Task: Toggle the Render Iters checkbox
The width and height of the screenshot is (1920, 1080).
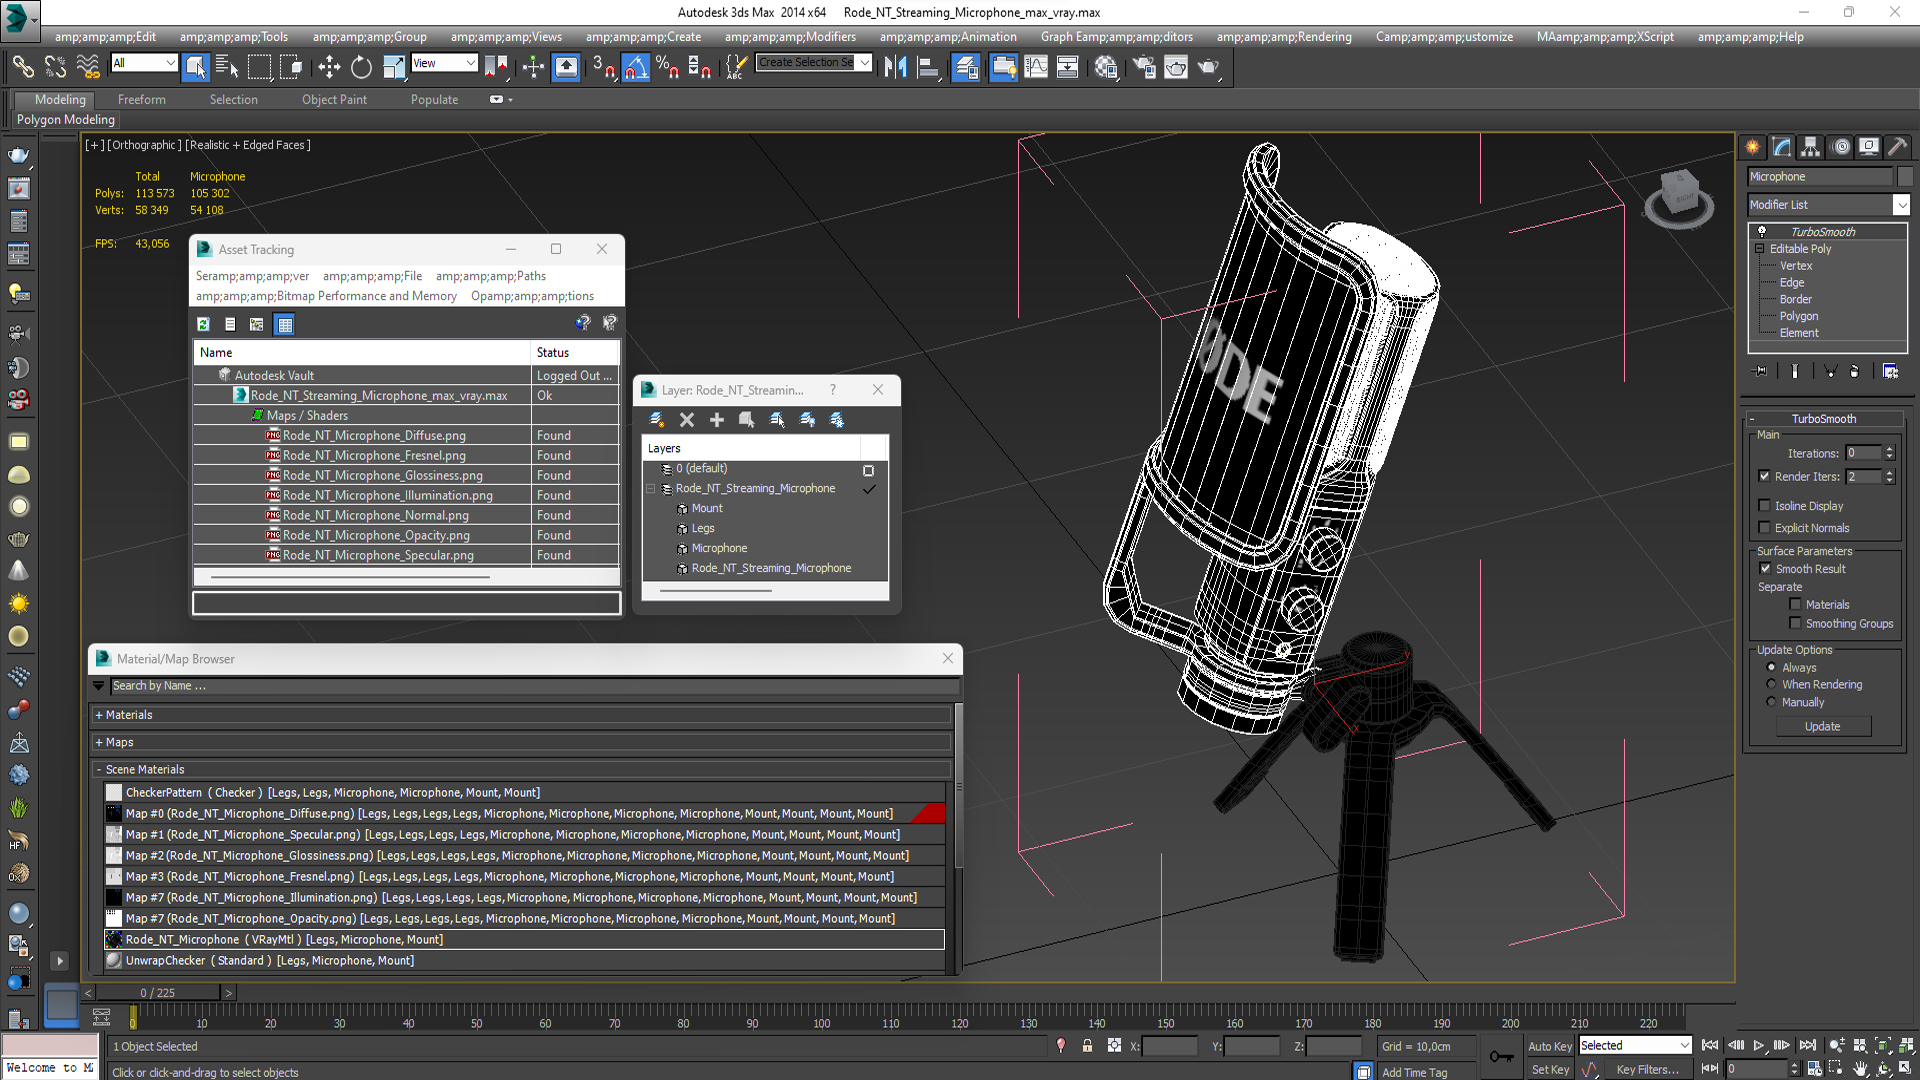Action: (1765, 476)
